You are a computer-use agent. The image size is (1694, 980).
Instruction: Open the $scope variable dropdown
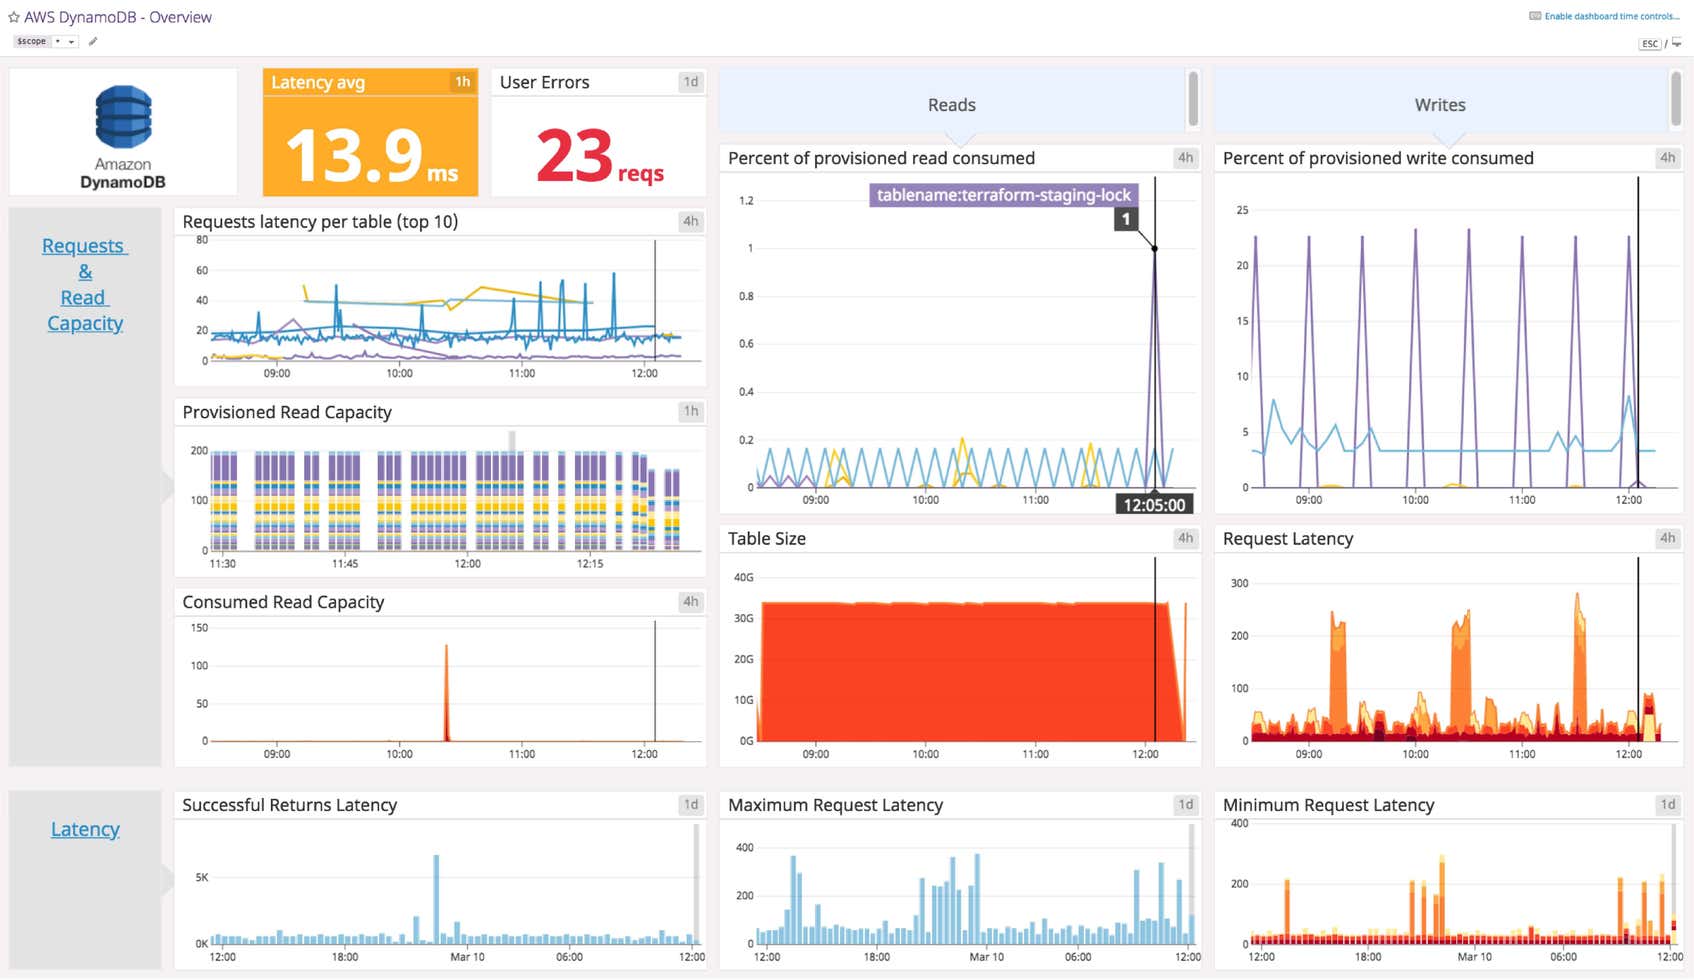[69, 41]
